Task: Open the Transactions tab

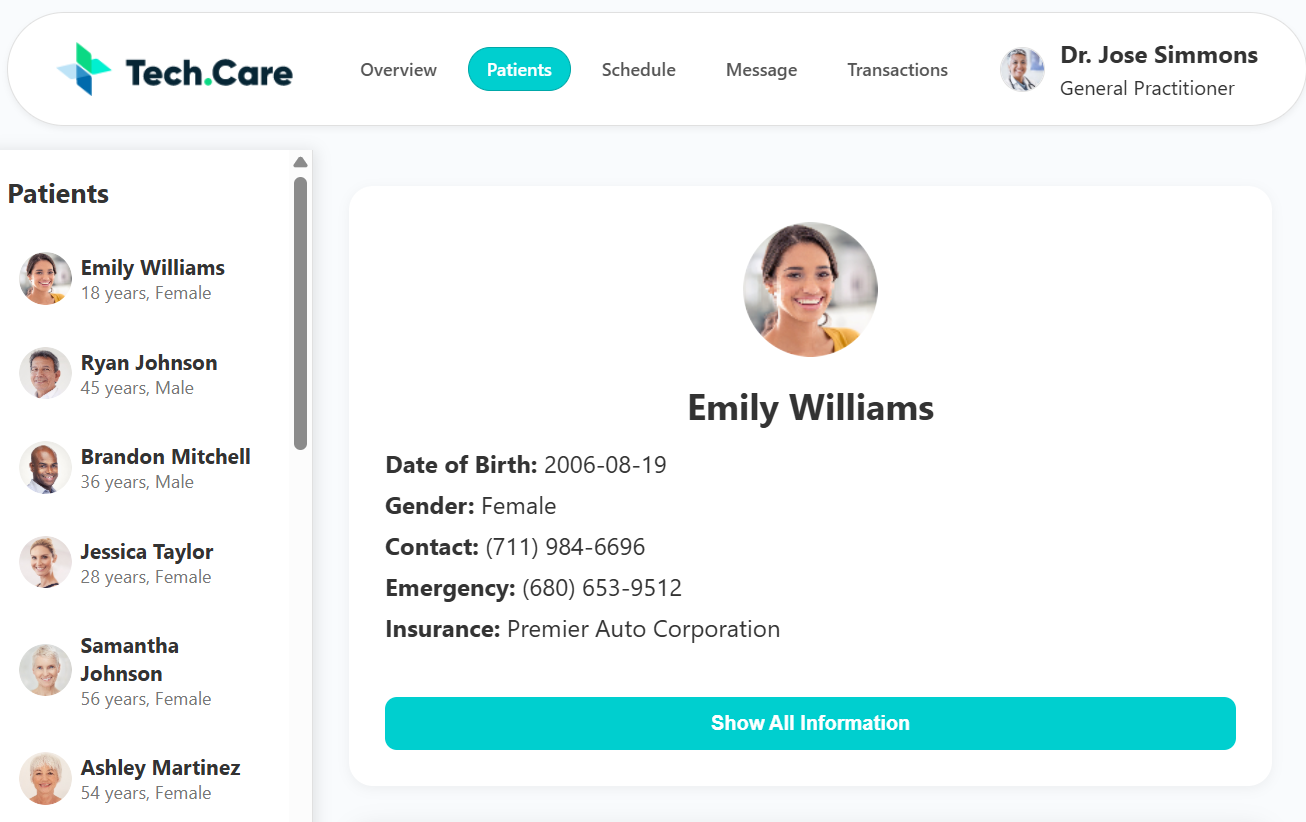Action: point(897,70)
